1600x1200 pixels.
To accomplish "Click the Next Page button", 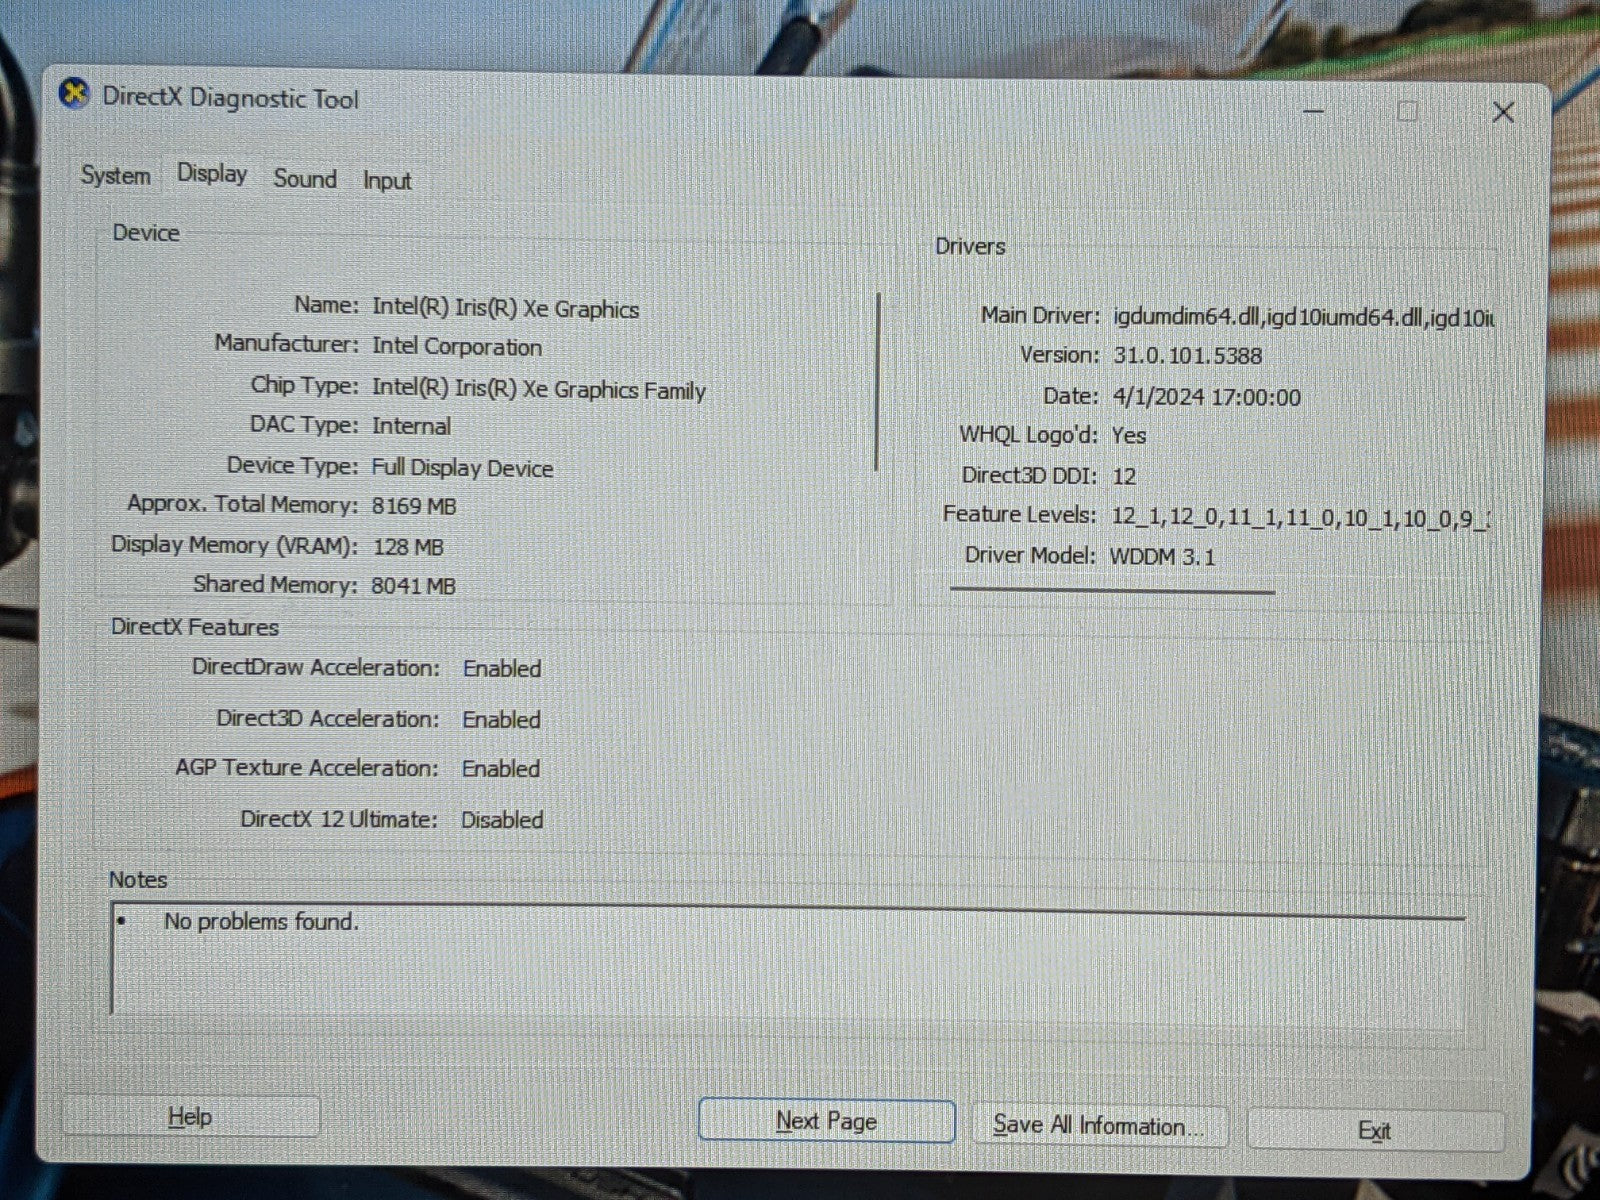I will coord(826,1121).
